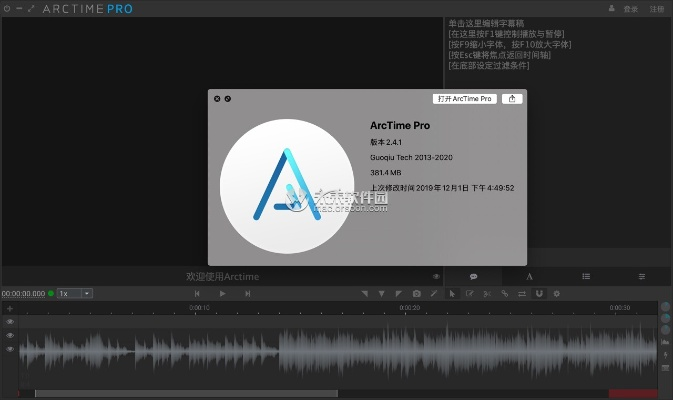
Task: Click the red region on bottom bar
Action: coord(633,393)
